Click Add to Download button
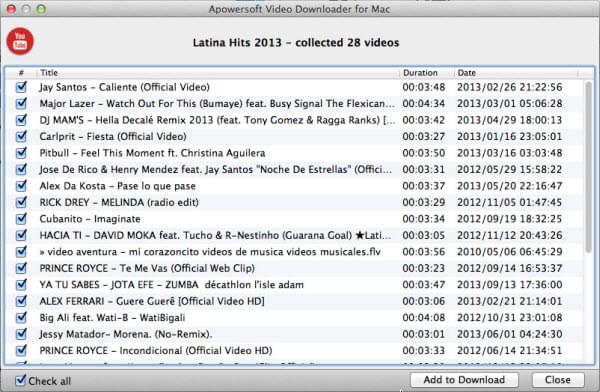This screenshot has height=392, width=600. [x=464, y=380]
